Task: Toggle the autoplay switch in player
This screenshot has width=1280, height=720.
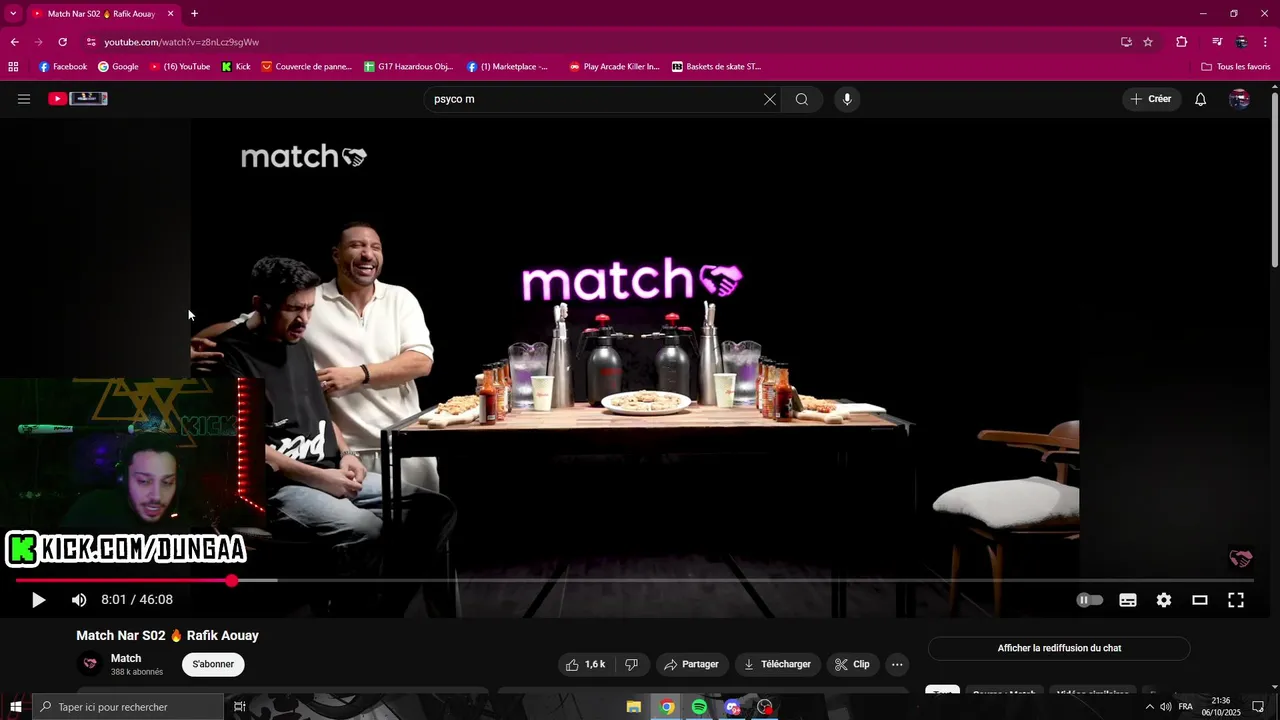Action: tap(1089, 600)
